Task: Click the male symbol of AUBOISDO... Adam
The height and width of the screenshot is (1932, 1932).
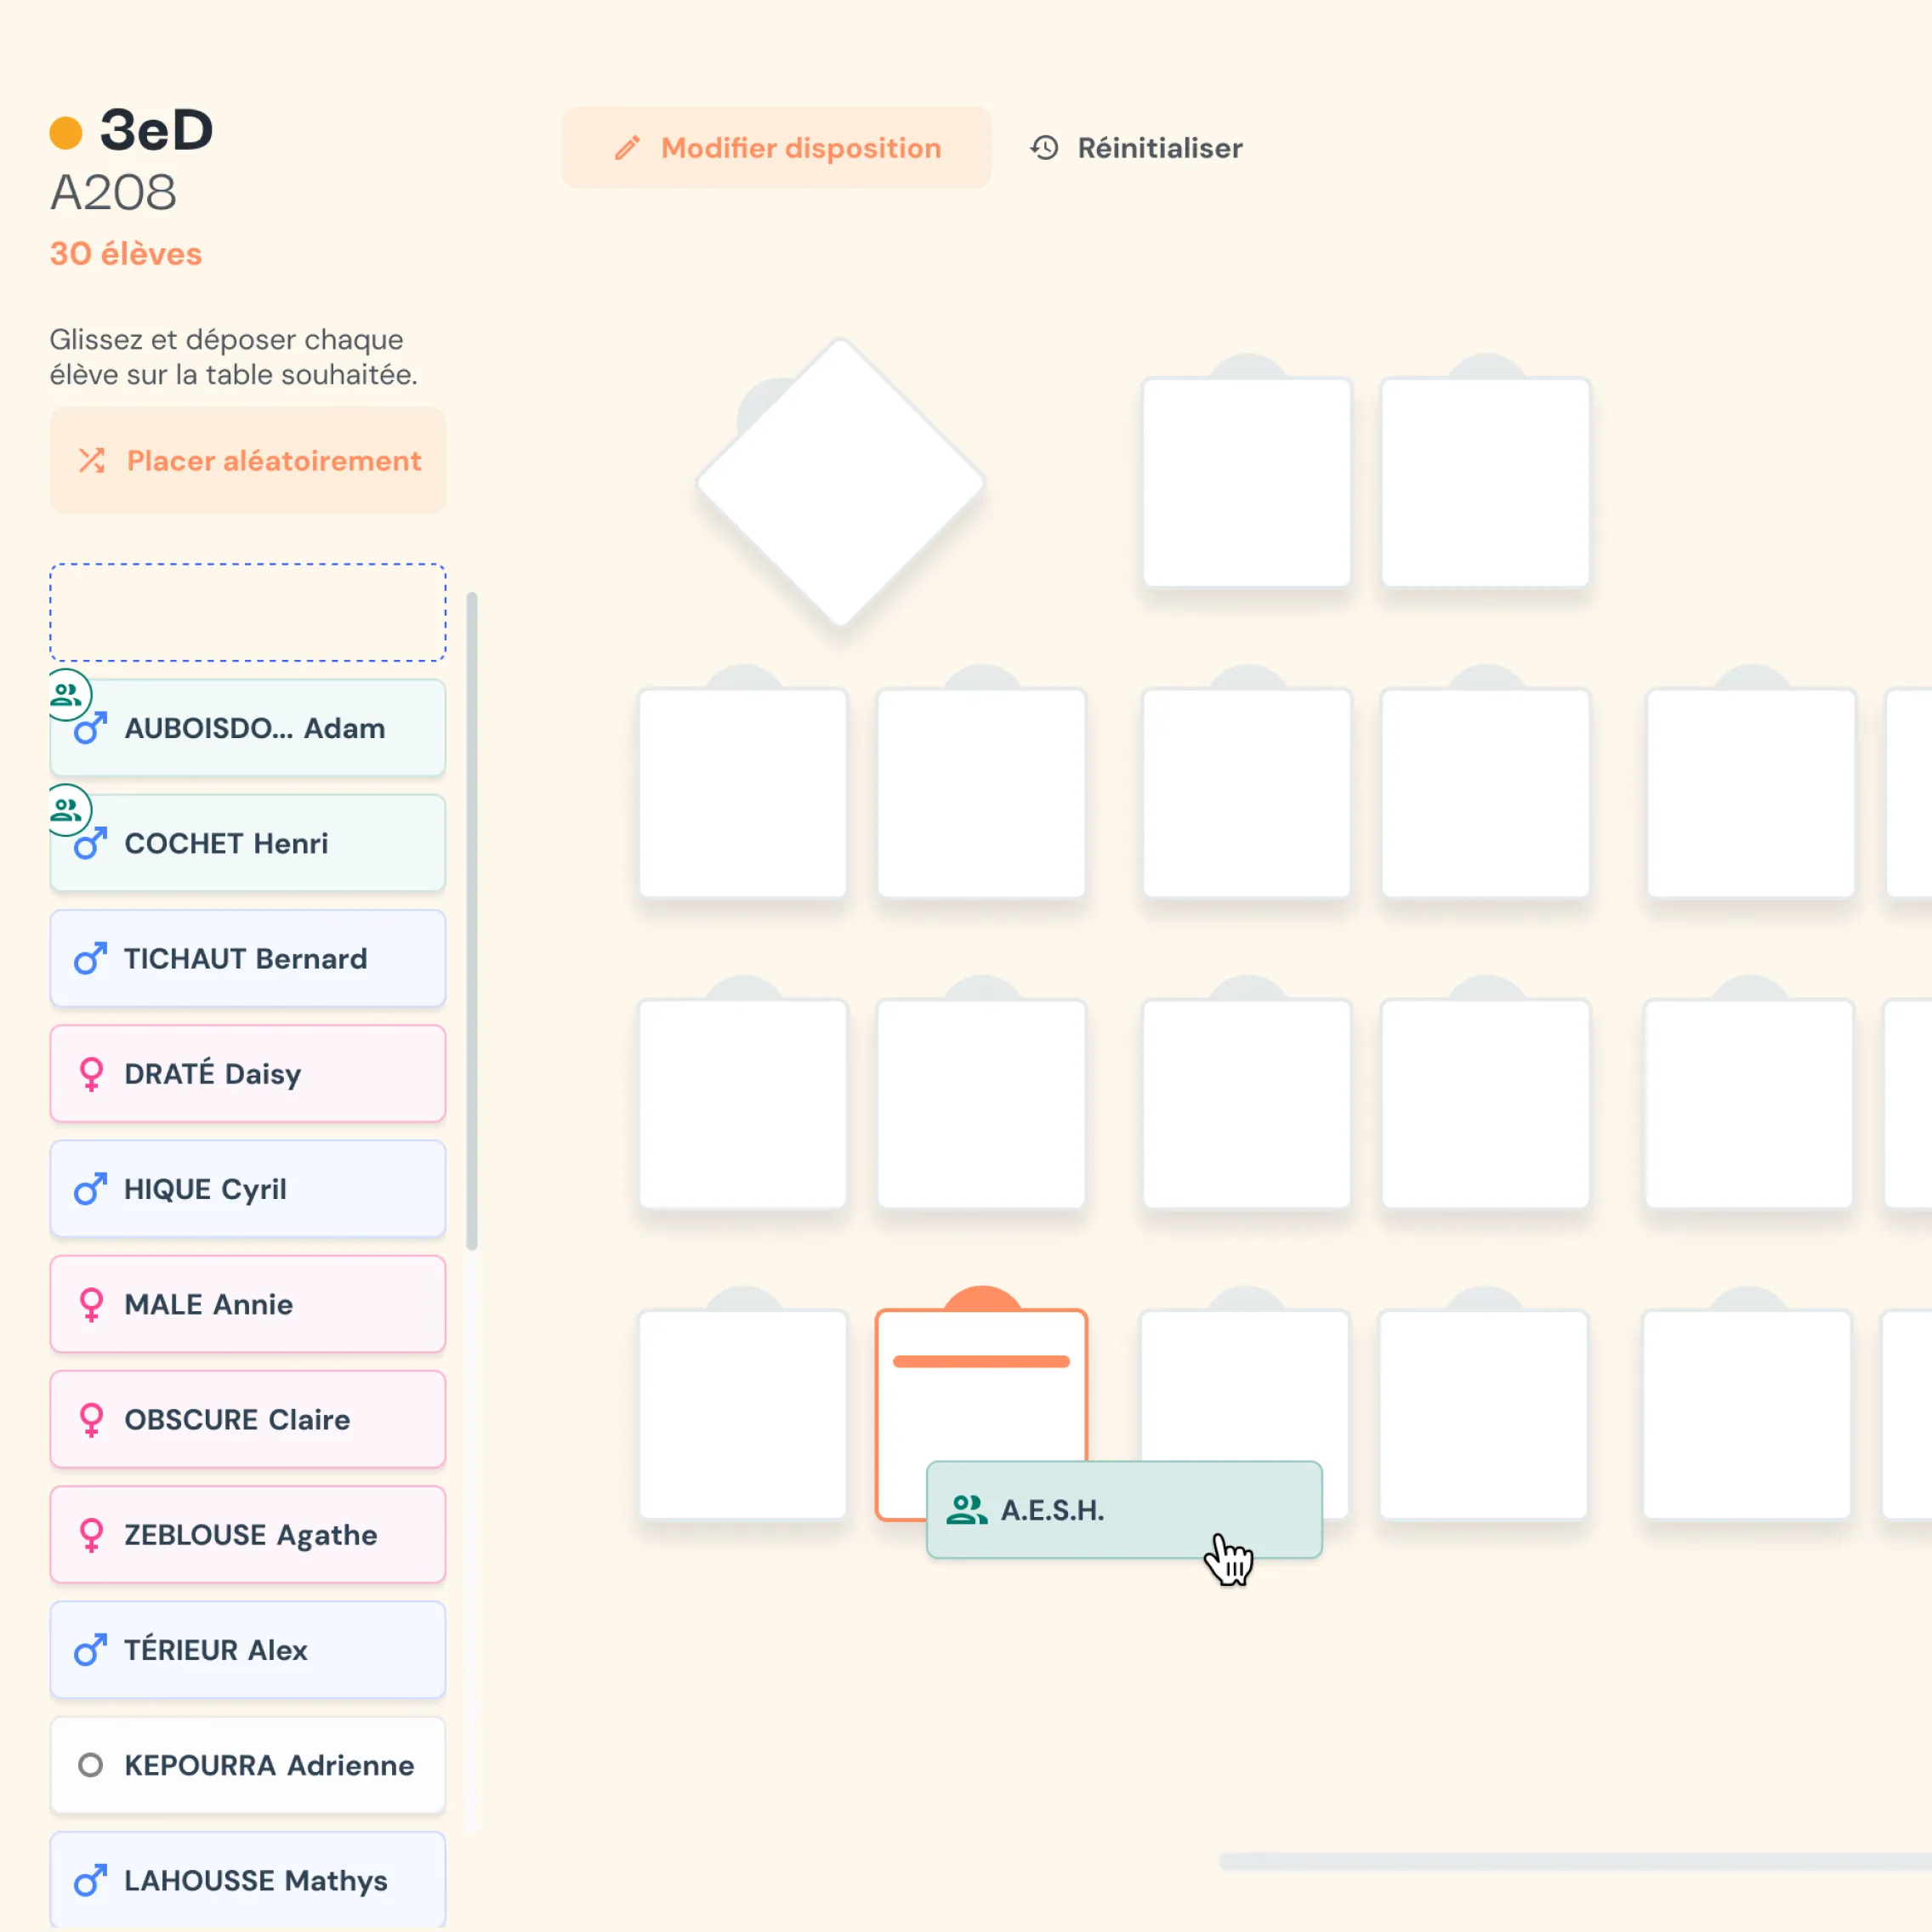Action: [90, 728]
